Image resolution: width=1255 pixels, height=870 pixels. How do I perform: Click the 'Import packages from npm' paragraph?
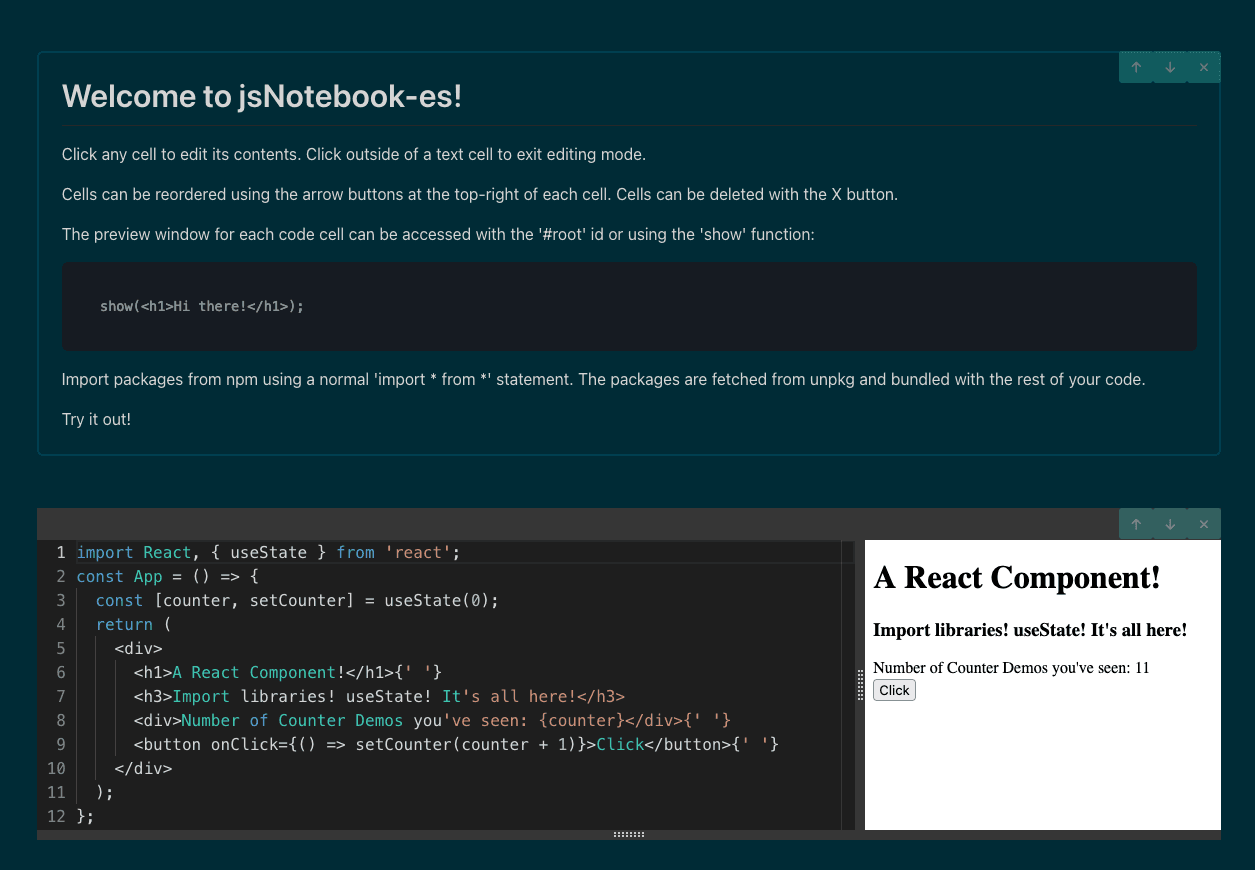603,380
